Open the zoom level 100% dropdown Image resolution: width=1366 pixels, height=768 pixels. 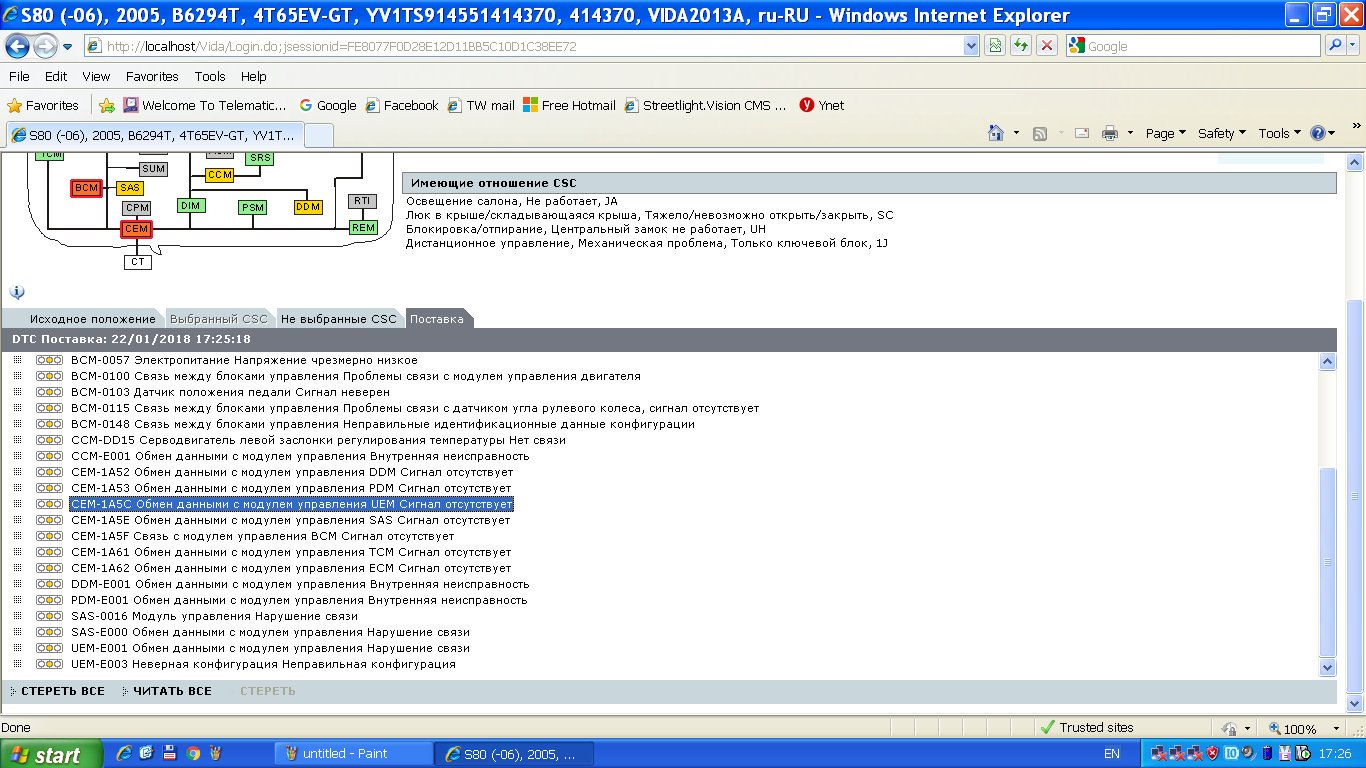coord(1337,729)
